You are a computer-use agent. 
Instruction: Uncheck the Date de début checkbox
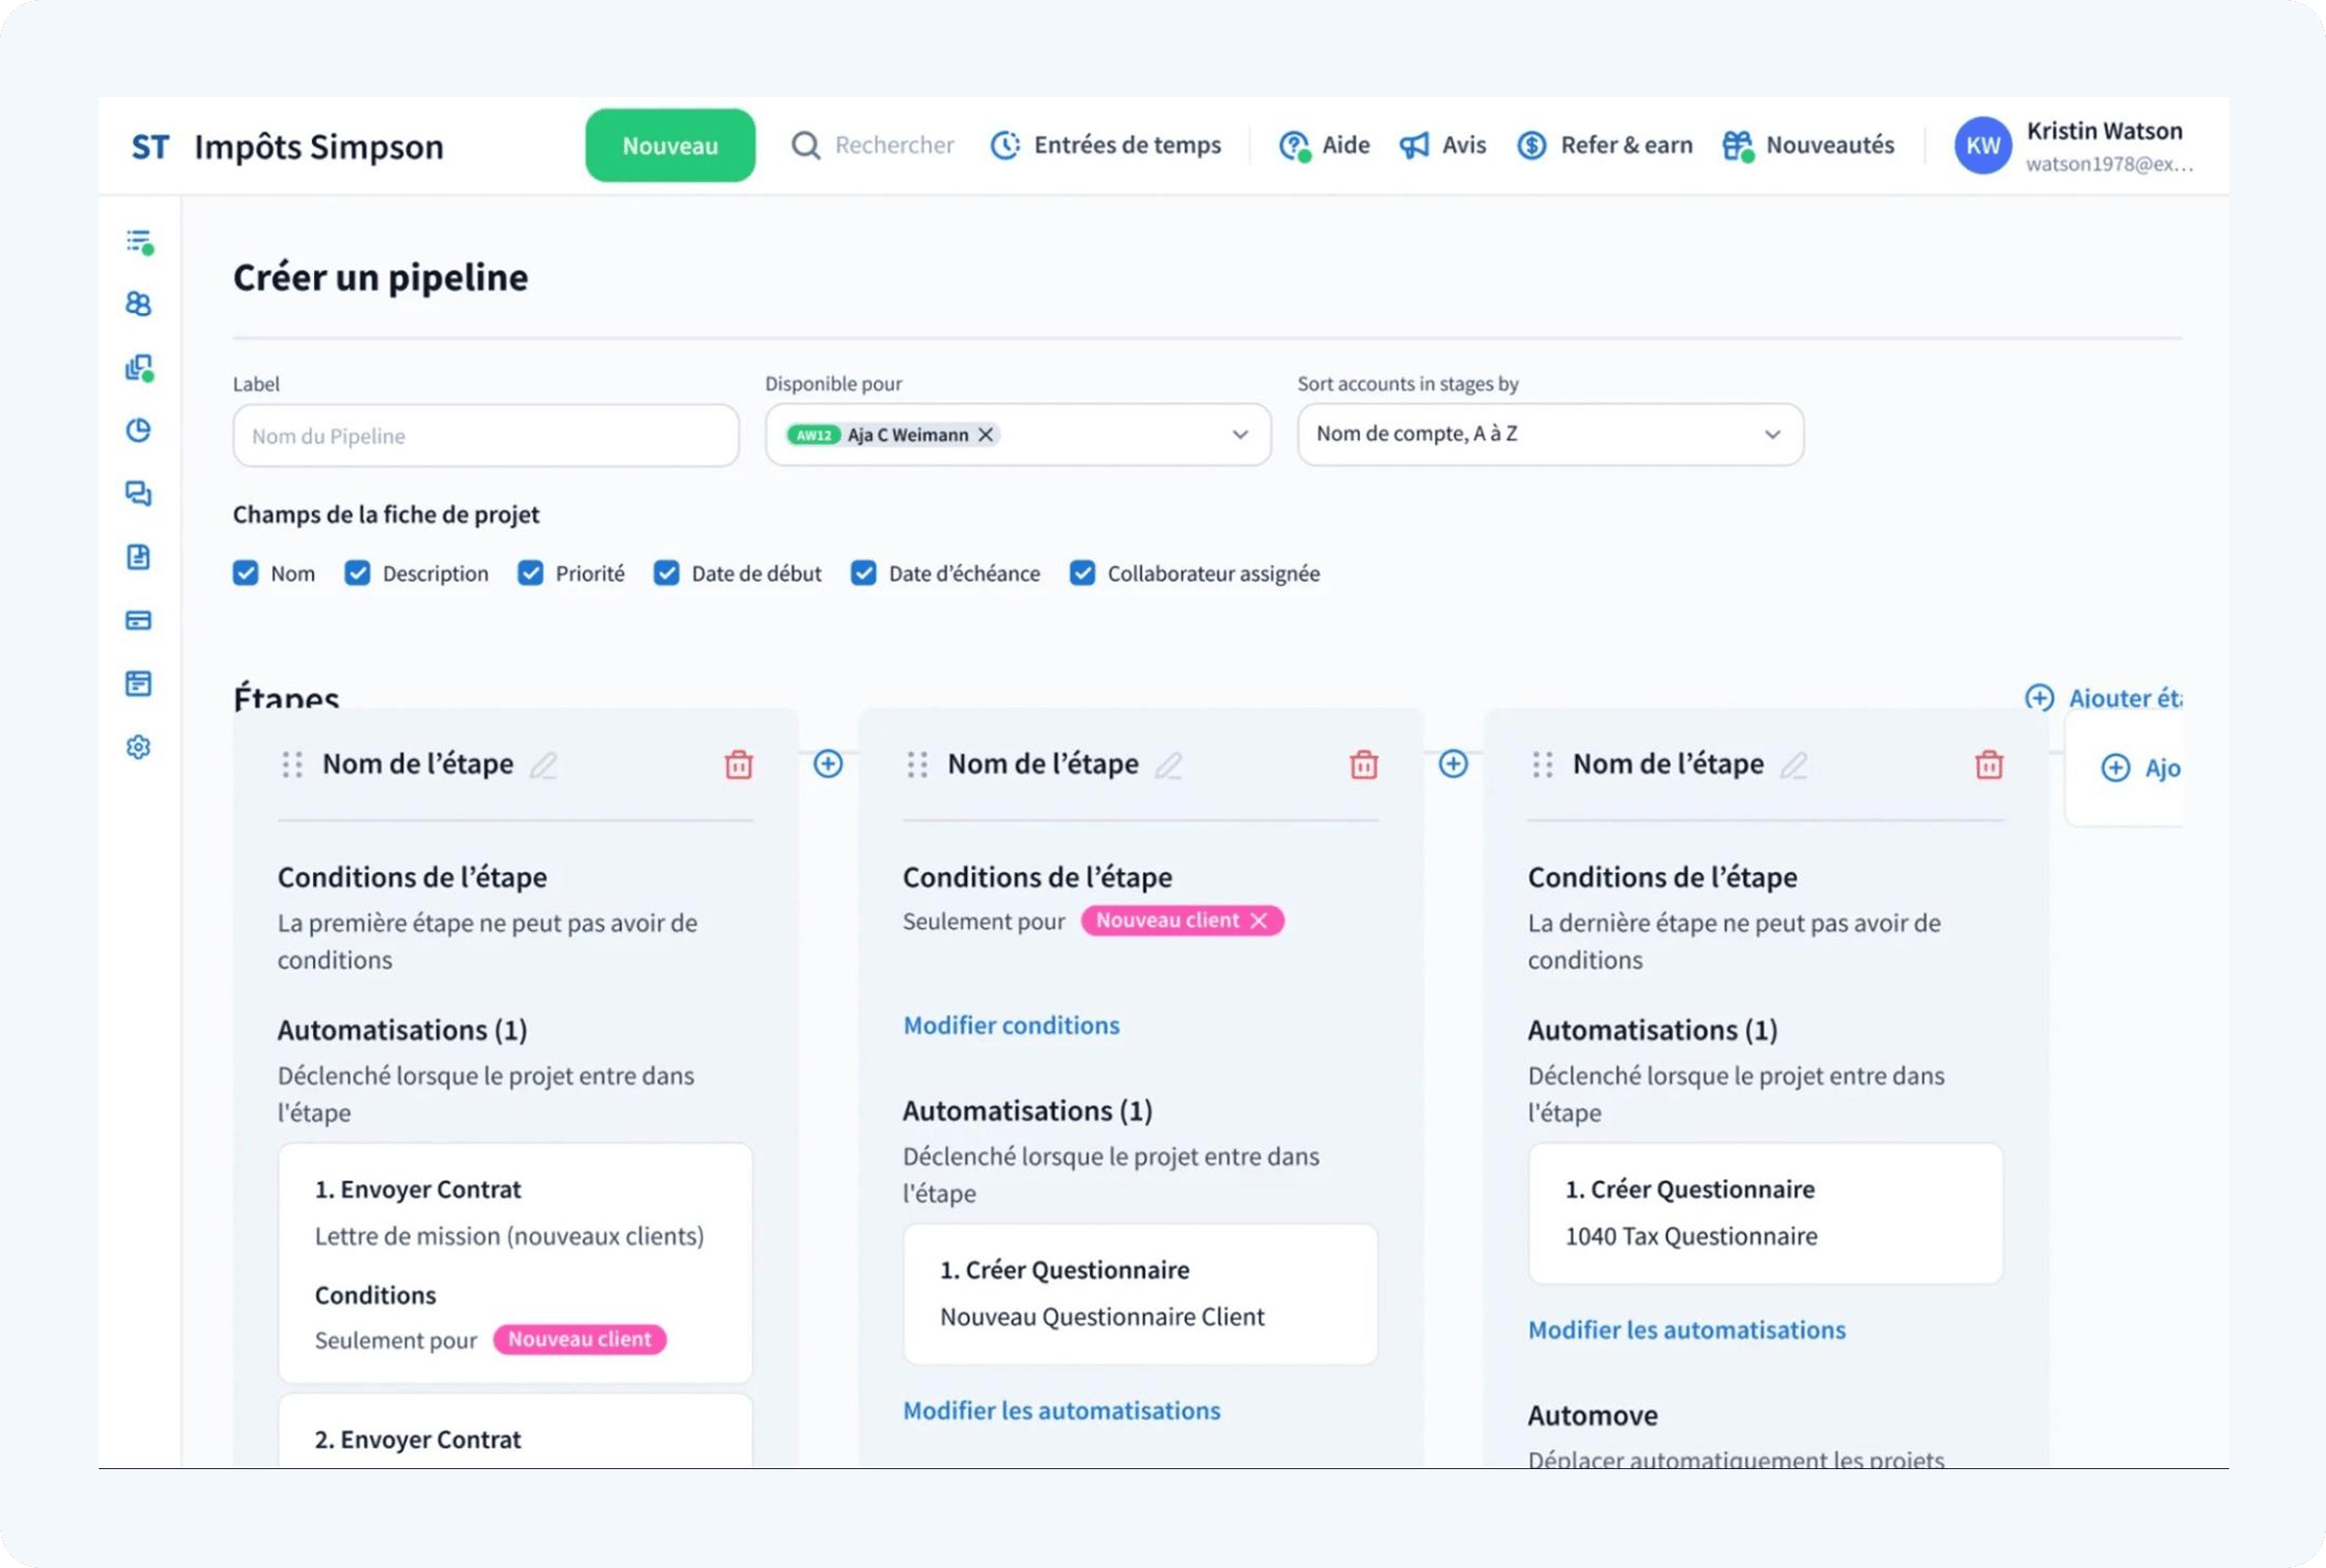pyautogui.click(x=666, y=573)
